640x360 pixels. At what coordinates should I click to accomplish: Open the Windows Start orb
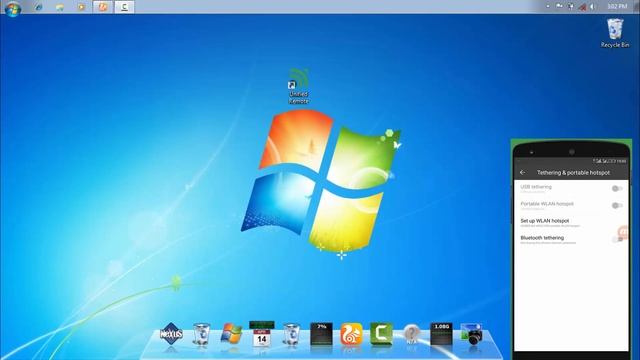(13, 8)
